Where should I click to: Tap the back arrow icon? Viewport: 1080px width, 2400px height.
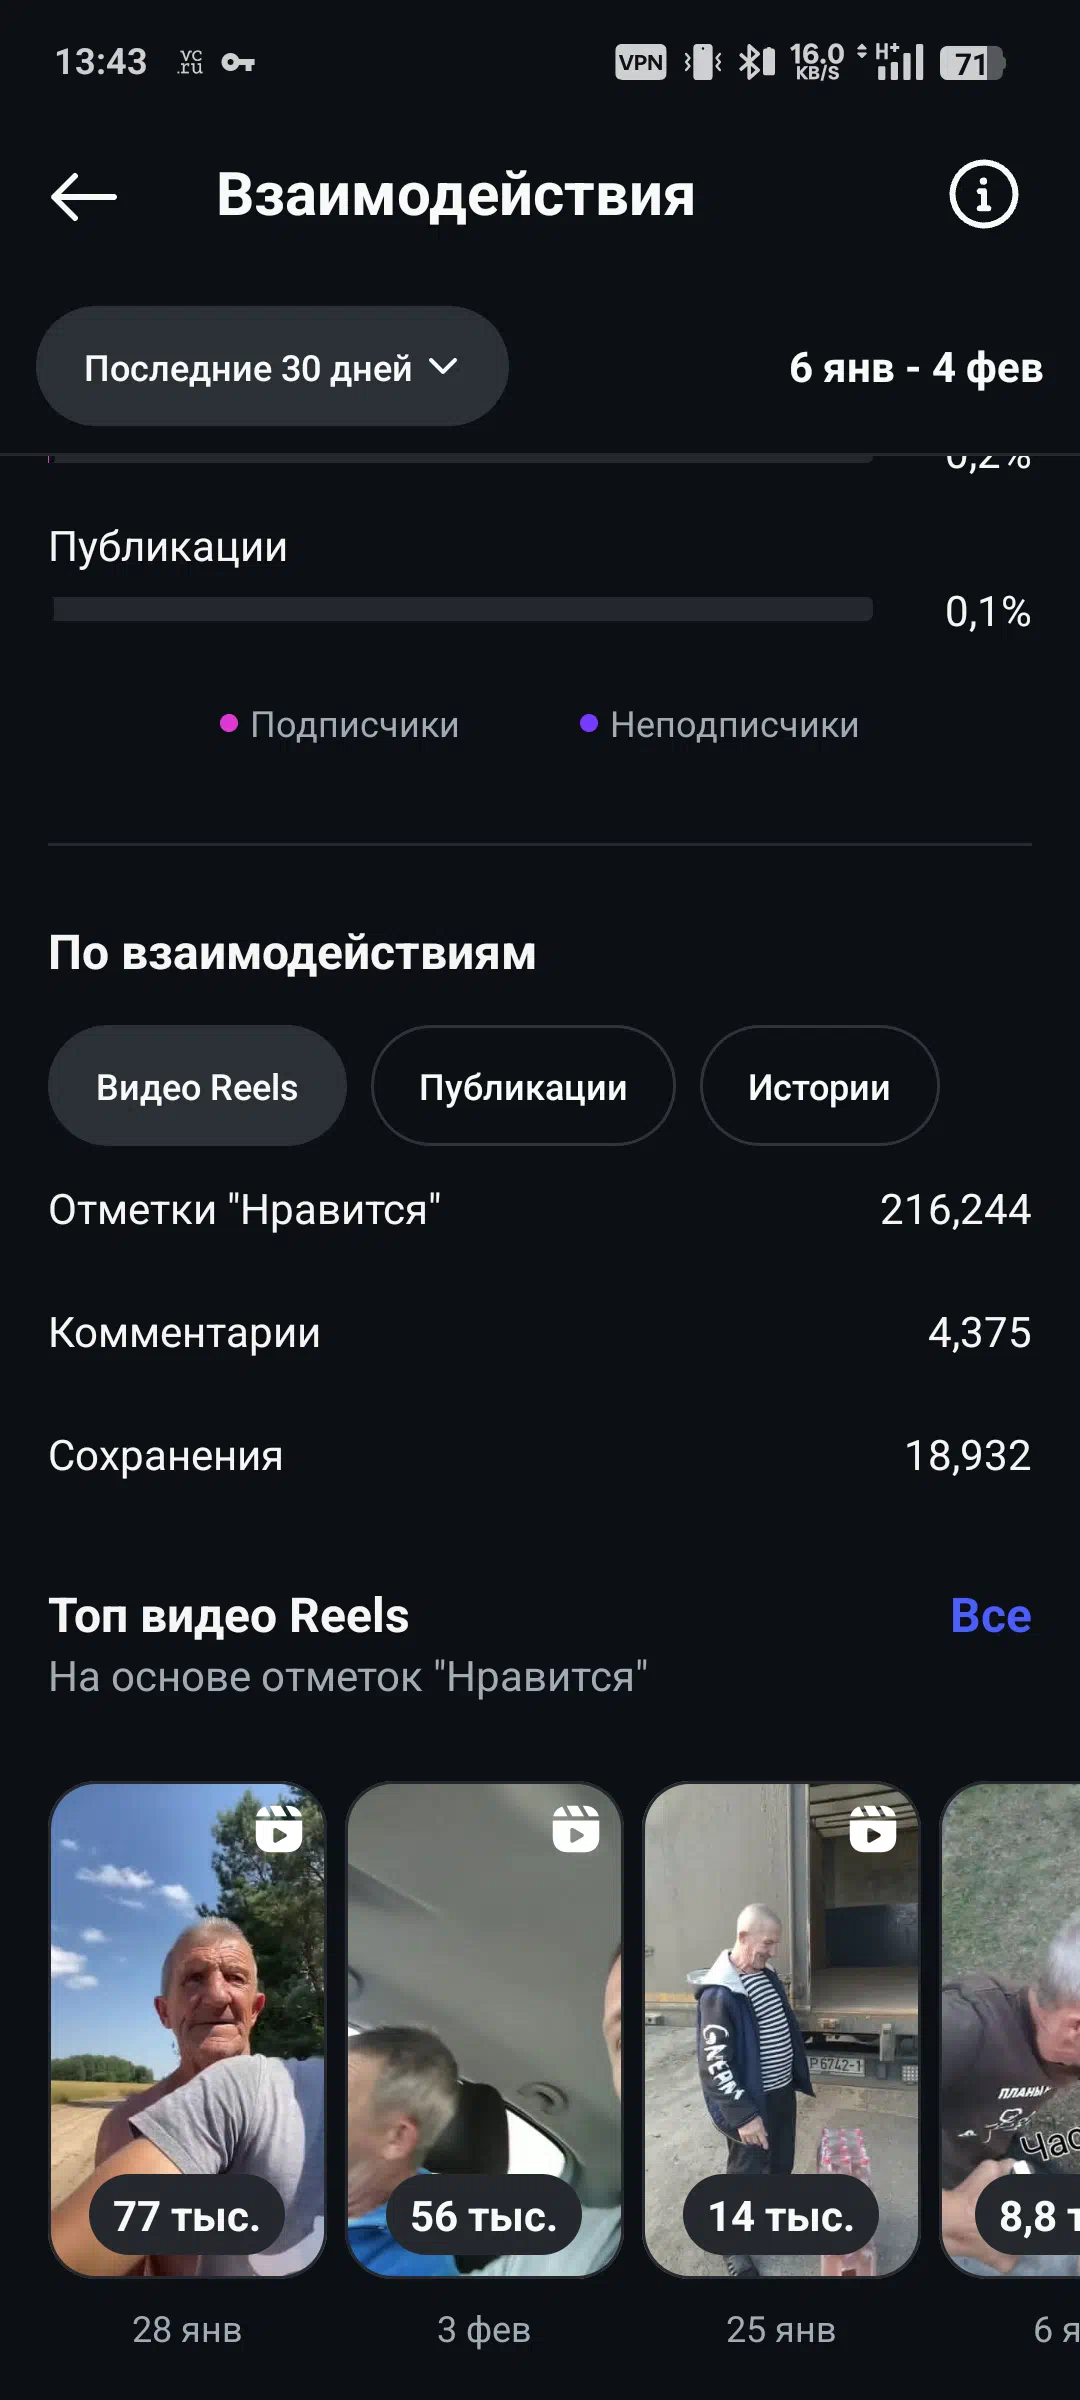(84, 196)
